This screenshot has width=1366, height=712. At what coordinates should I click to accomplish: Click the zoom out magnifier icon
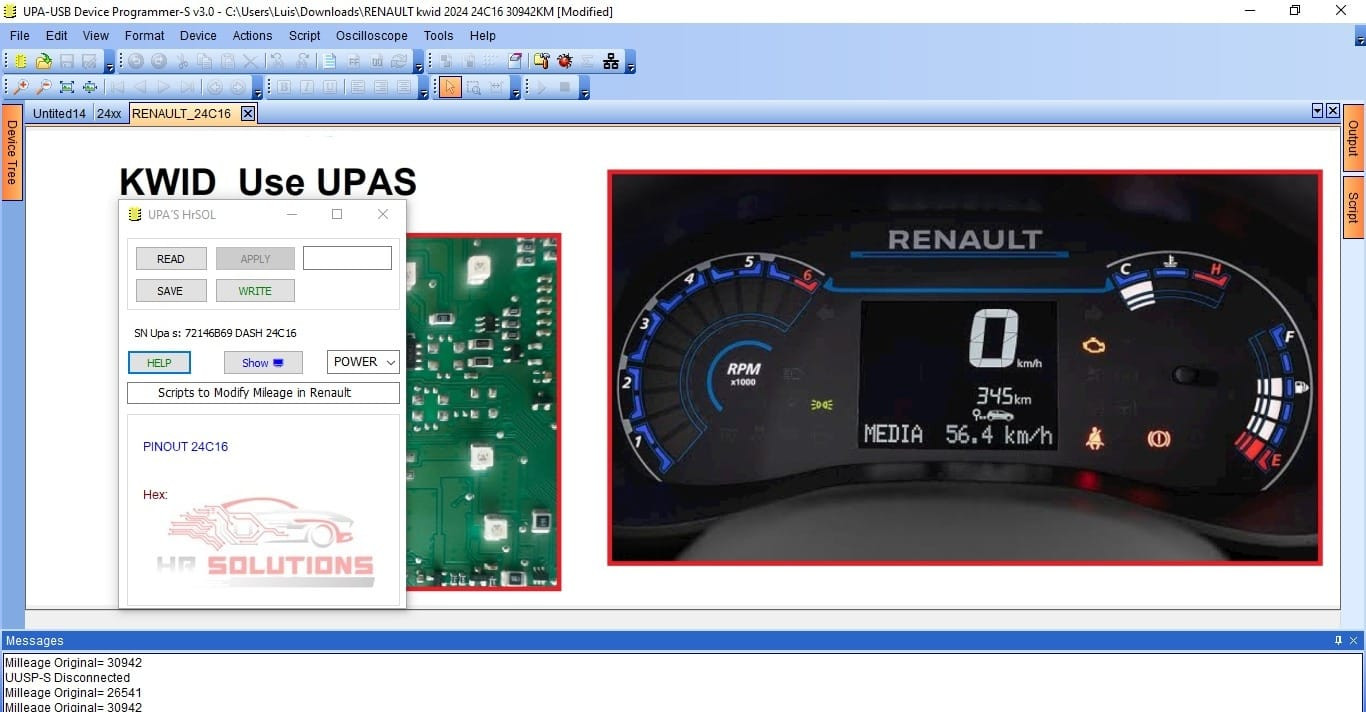(43, 87)
